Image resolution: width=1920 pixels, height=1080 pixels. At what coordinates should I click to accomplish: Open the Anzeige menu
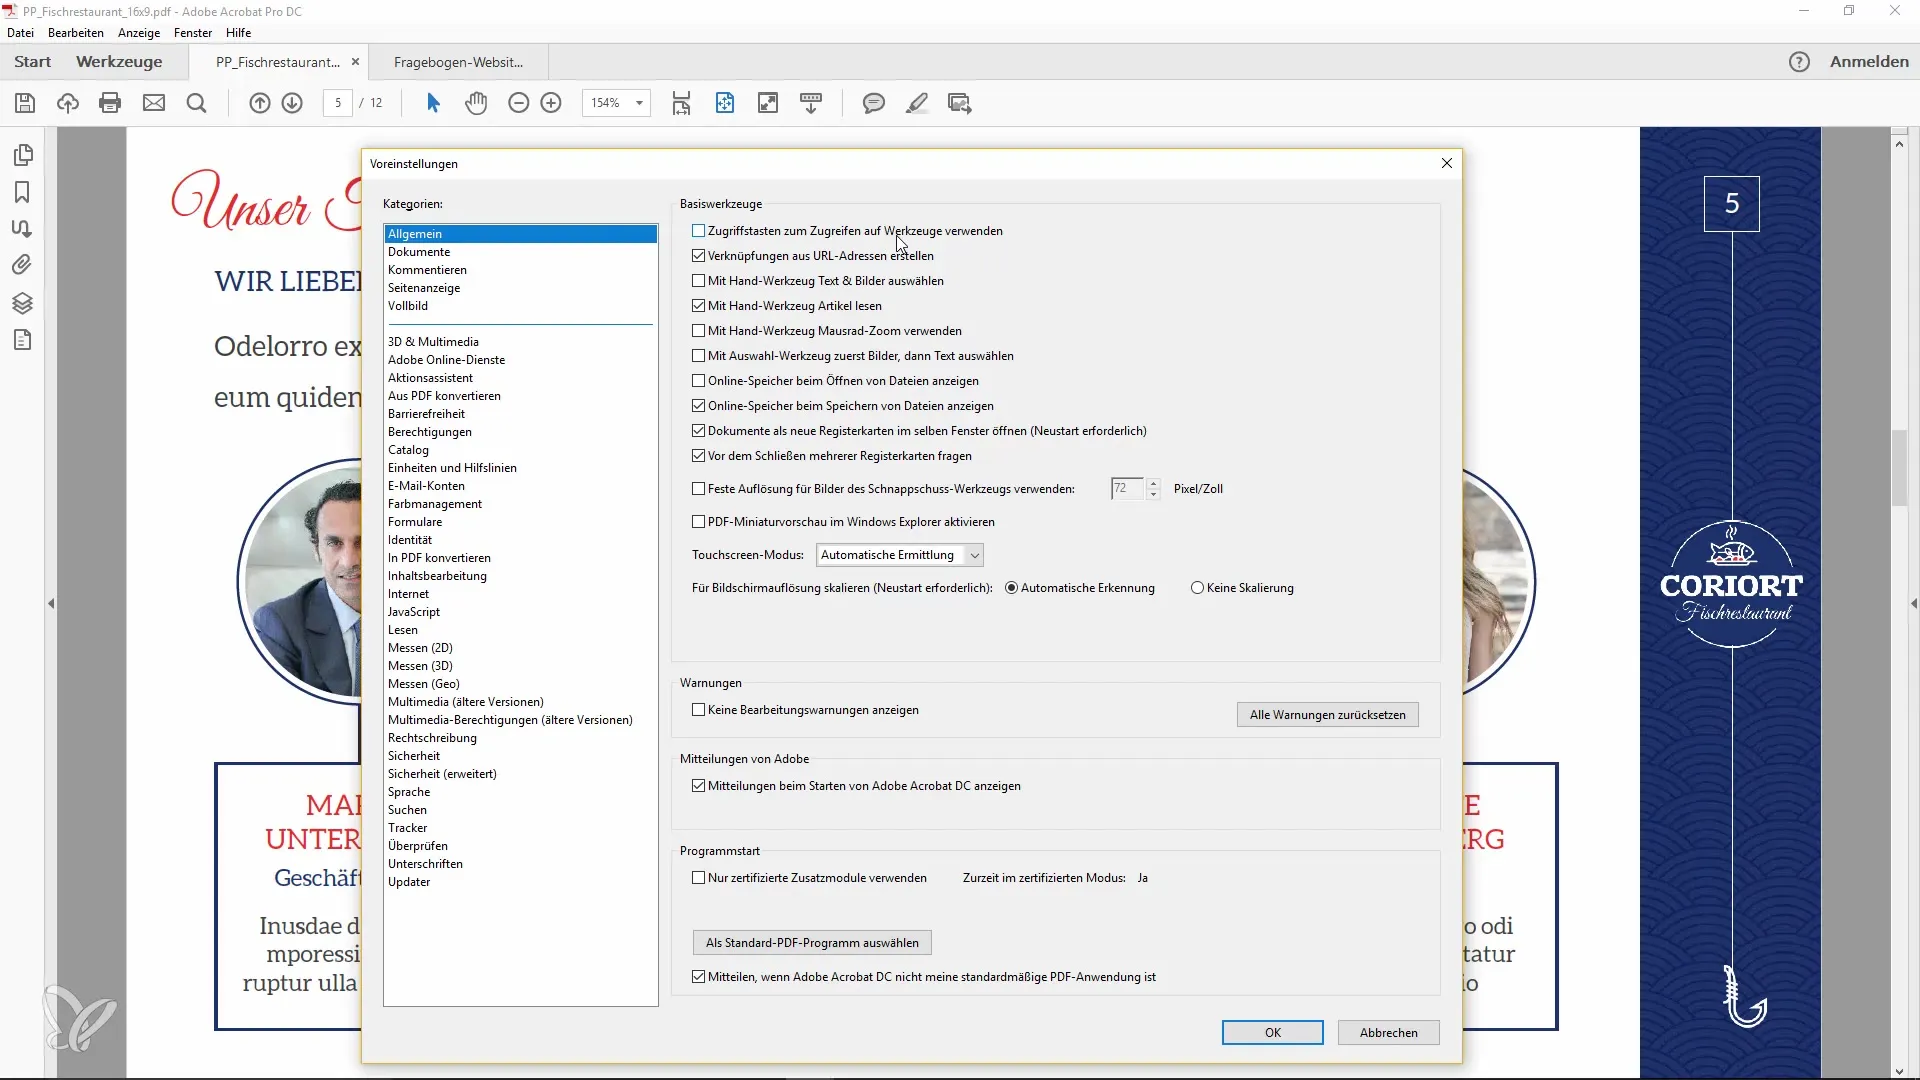point(139,33)
